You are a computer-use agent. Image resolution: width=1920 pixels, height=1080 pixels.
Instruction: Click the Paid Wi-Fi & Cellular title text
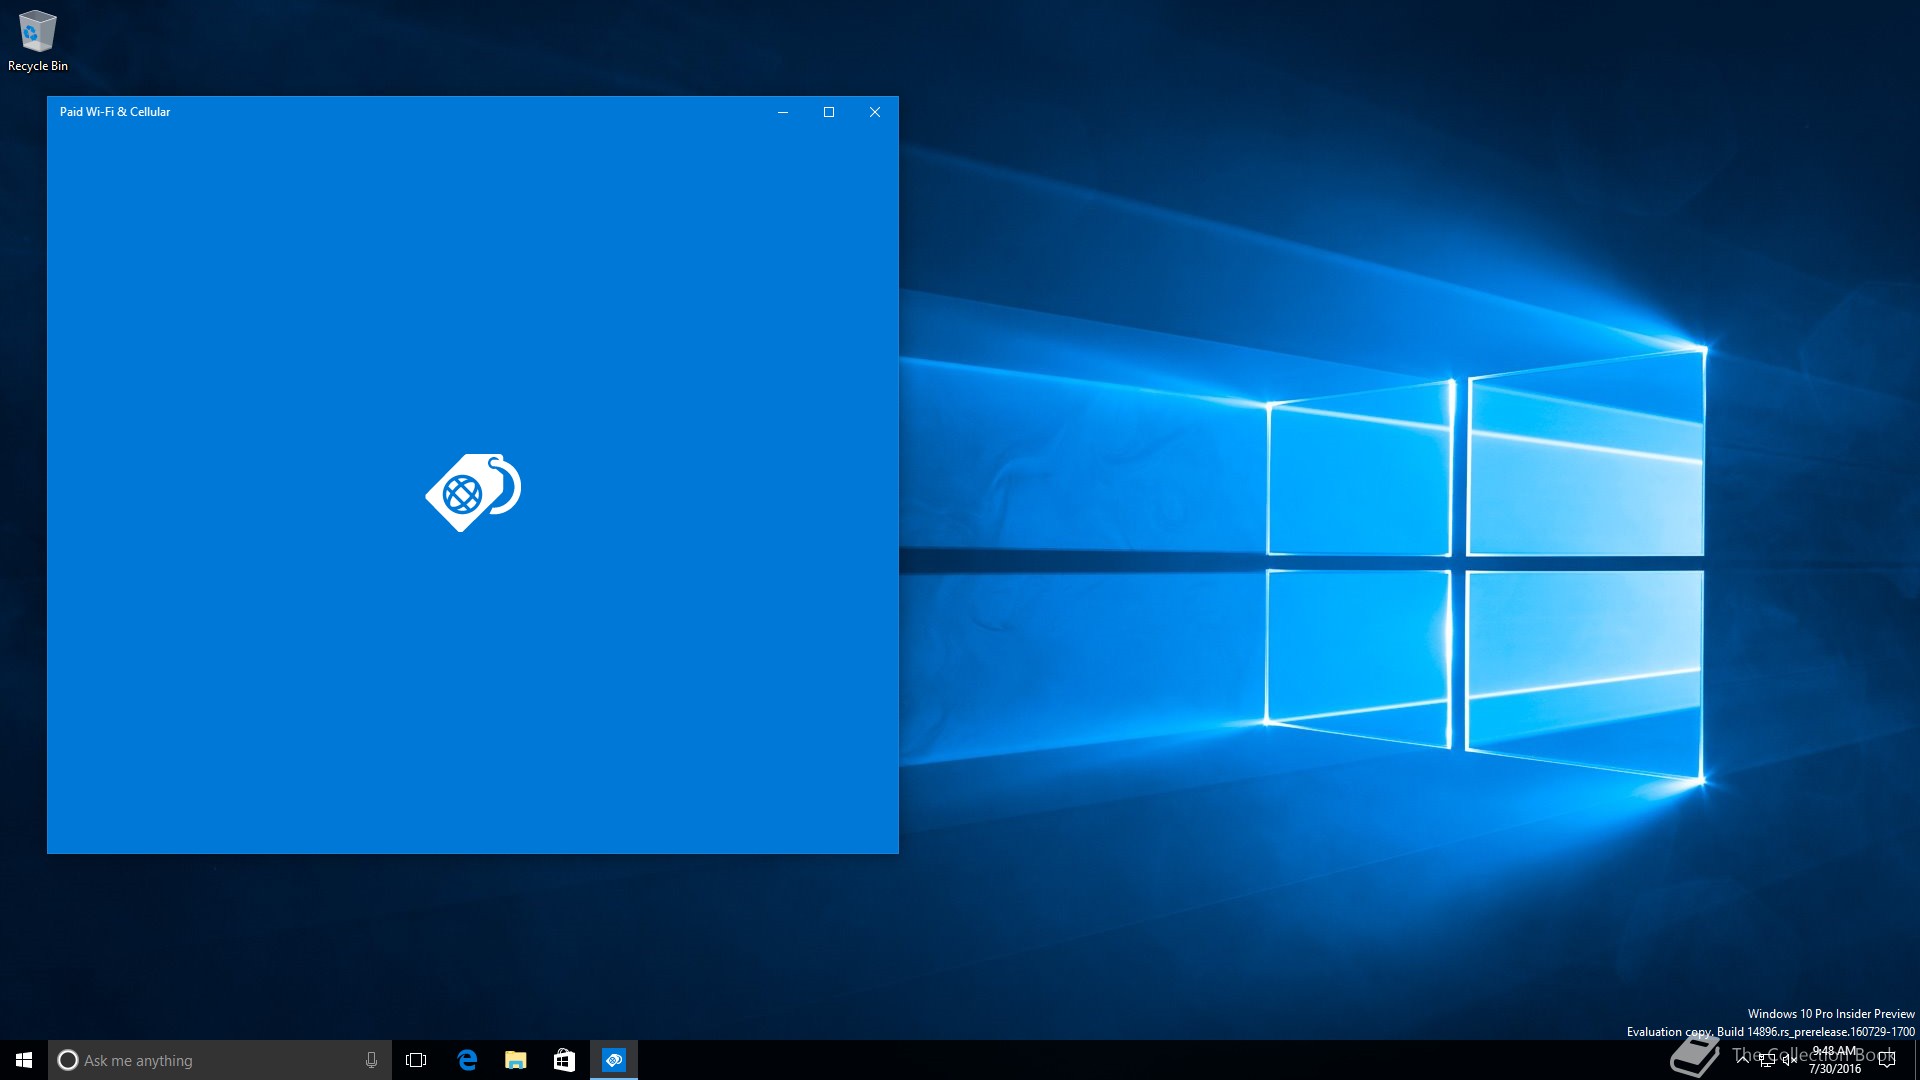click(x=115, y=112)
